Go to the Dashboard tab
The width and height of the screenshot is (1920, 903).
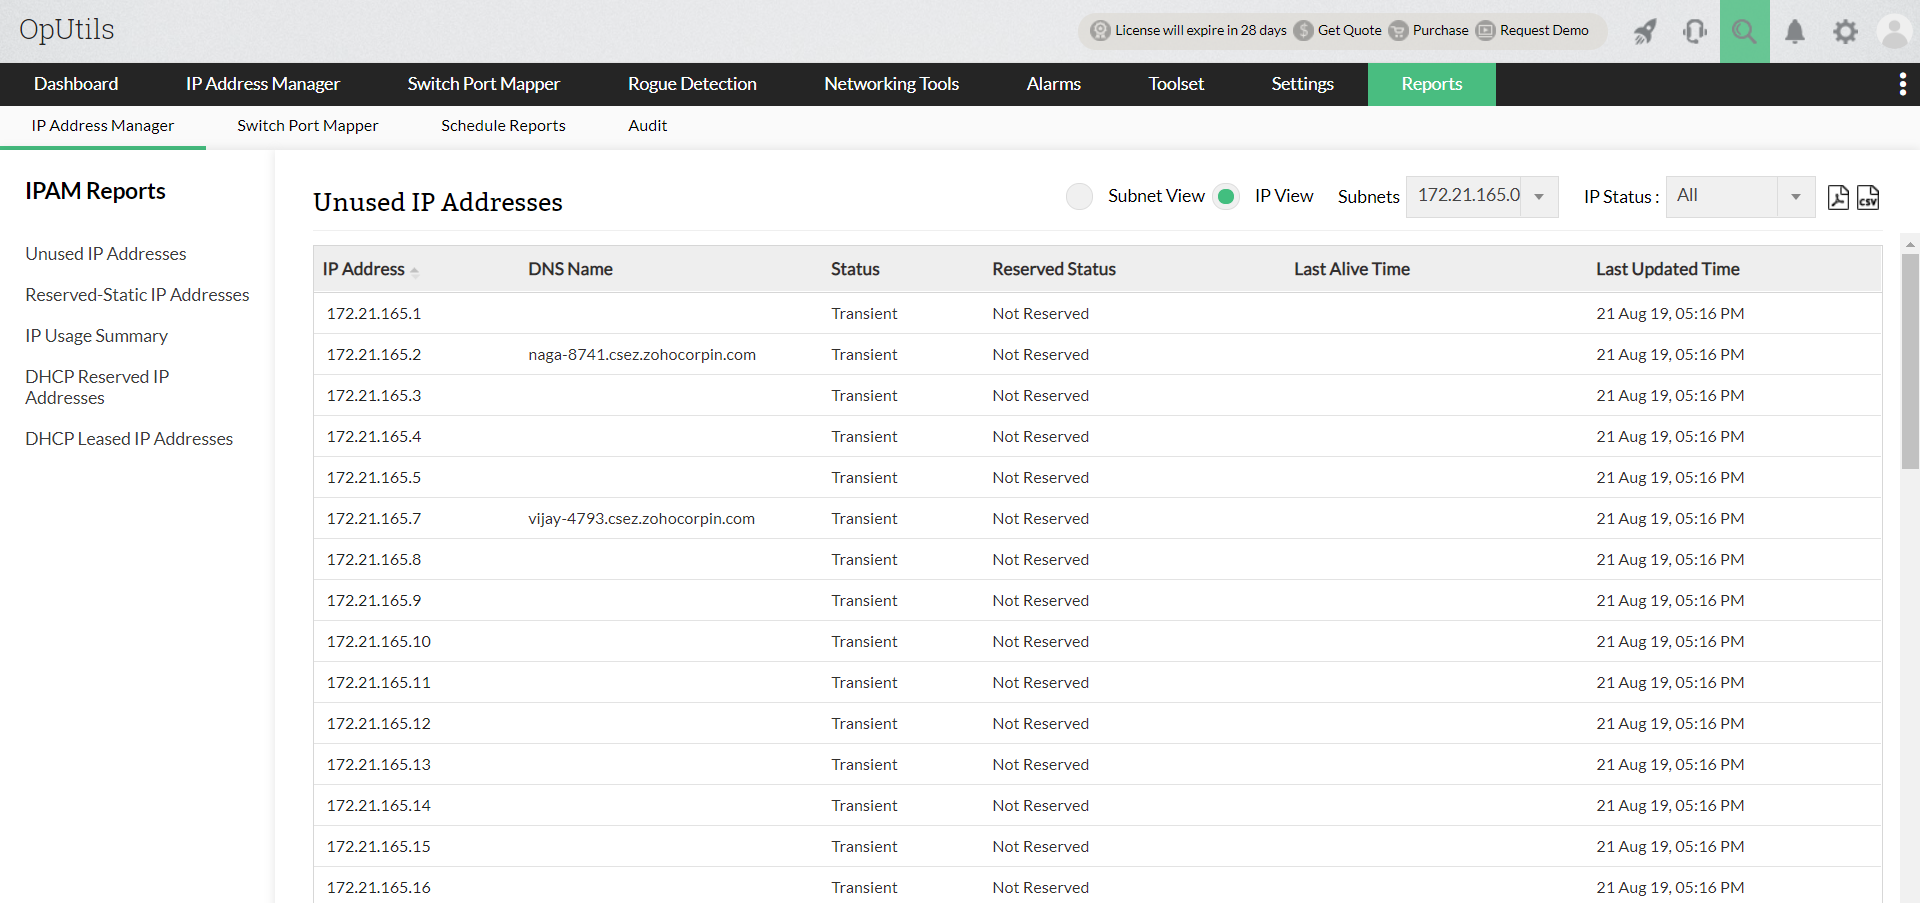(76, 84)
